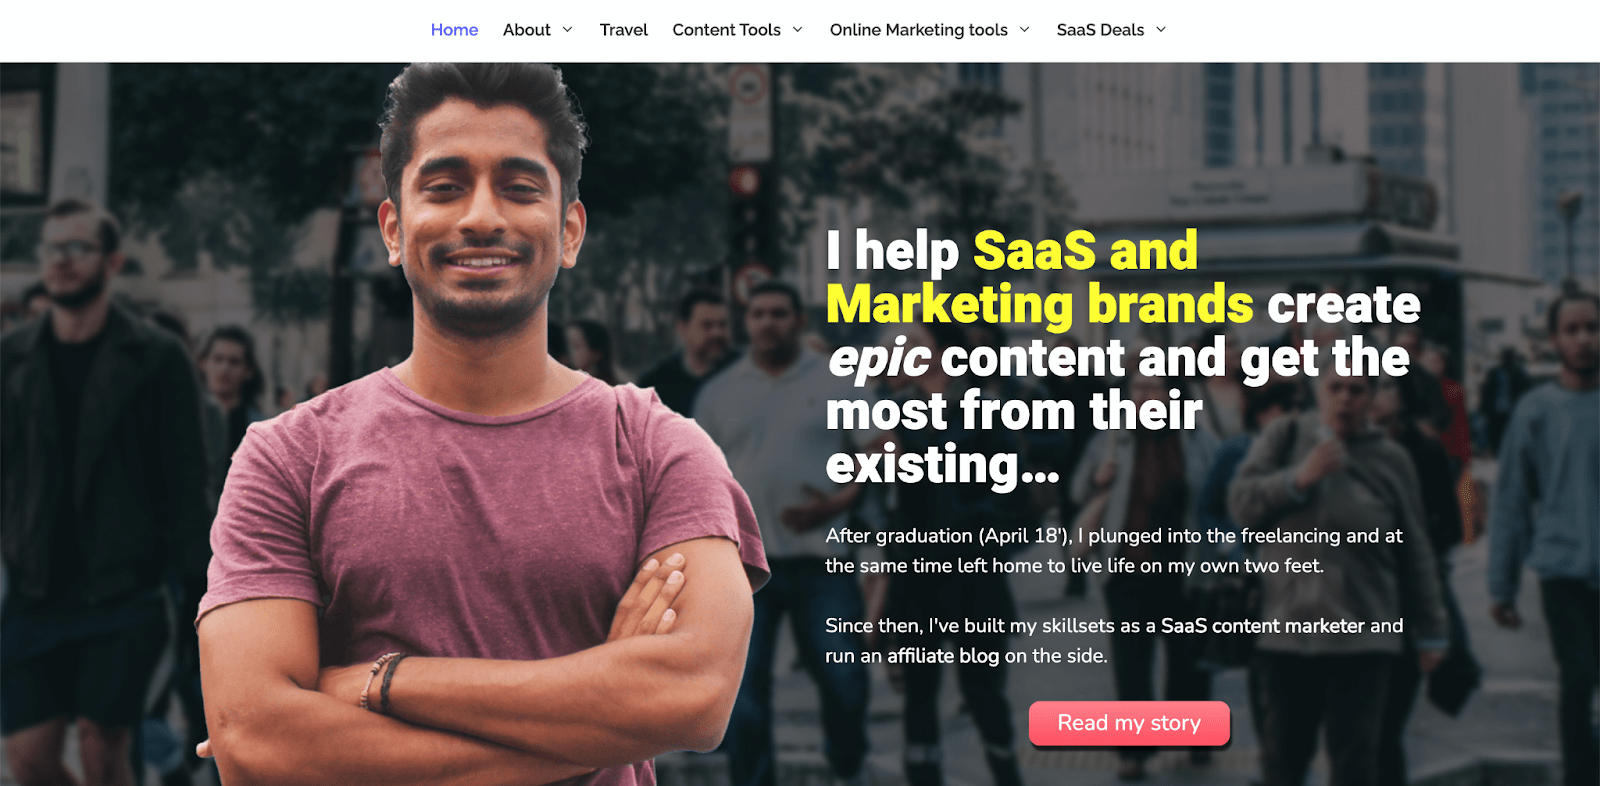Expand the Content Tools chevron arrow
The image size is (1600, 786).
(x=797, y=30)
